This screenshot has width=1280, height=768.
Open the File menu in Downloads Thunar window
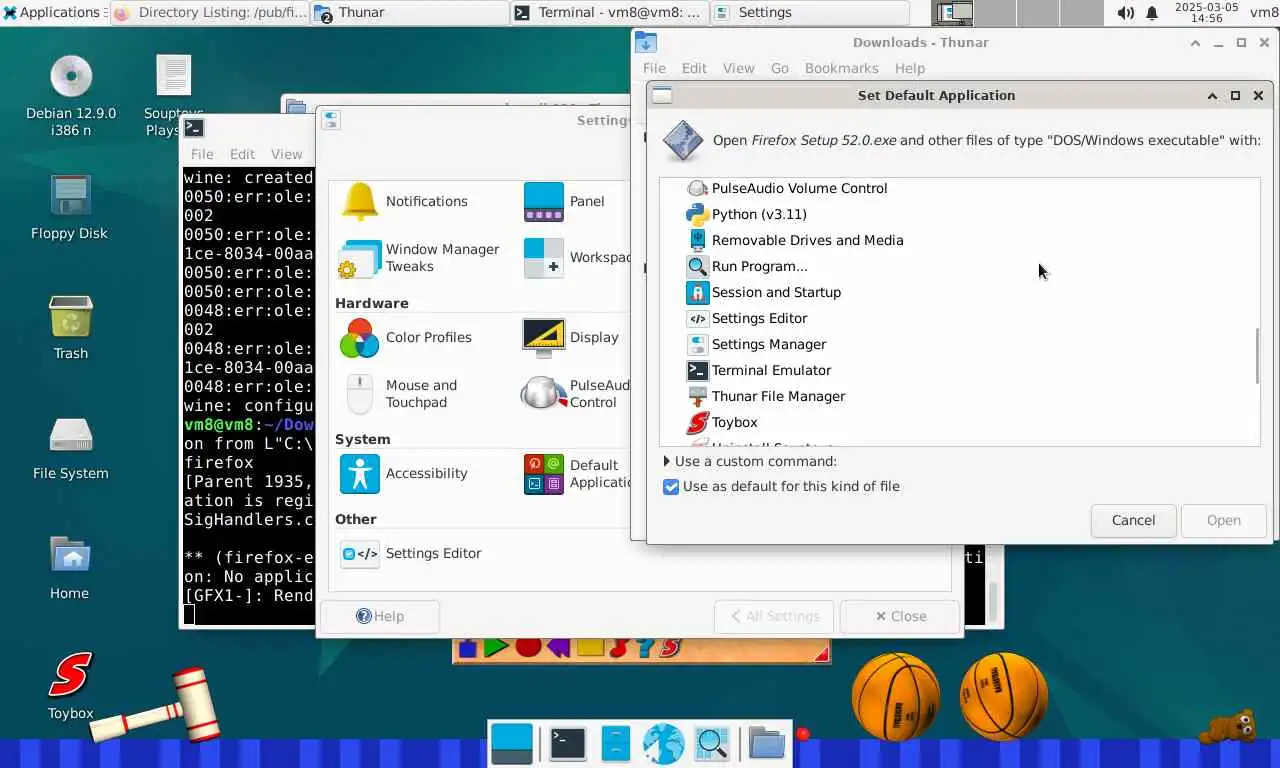coord(654,68)
